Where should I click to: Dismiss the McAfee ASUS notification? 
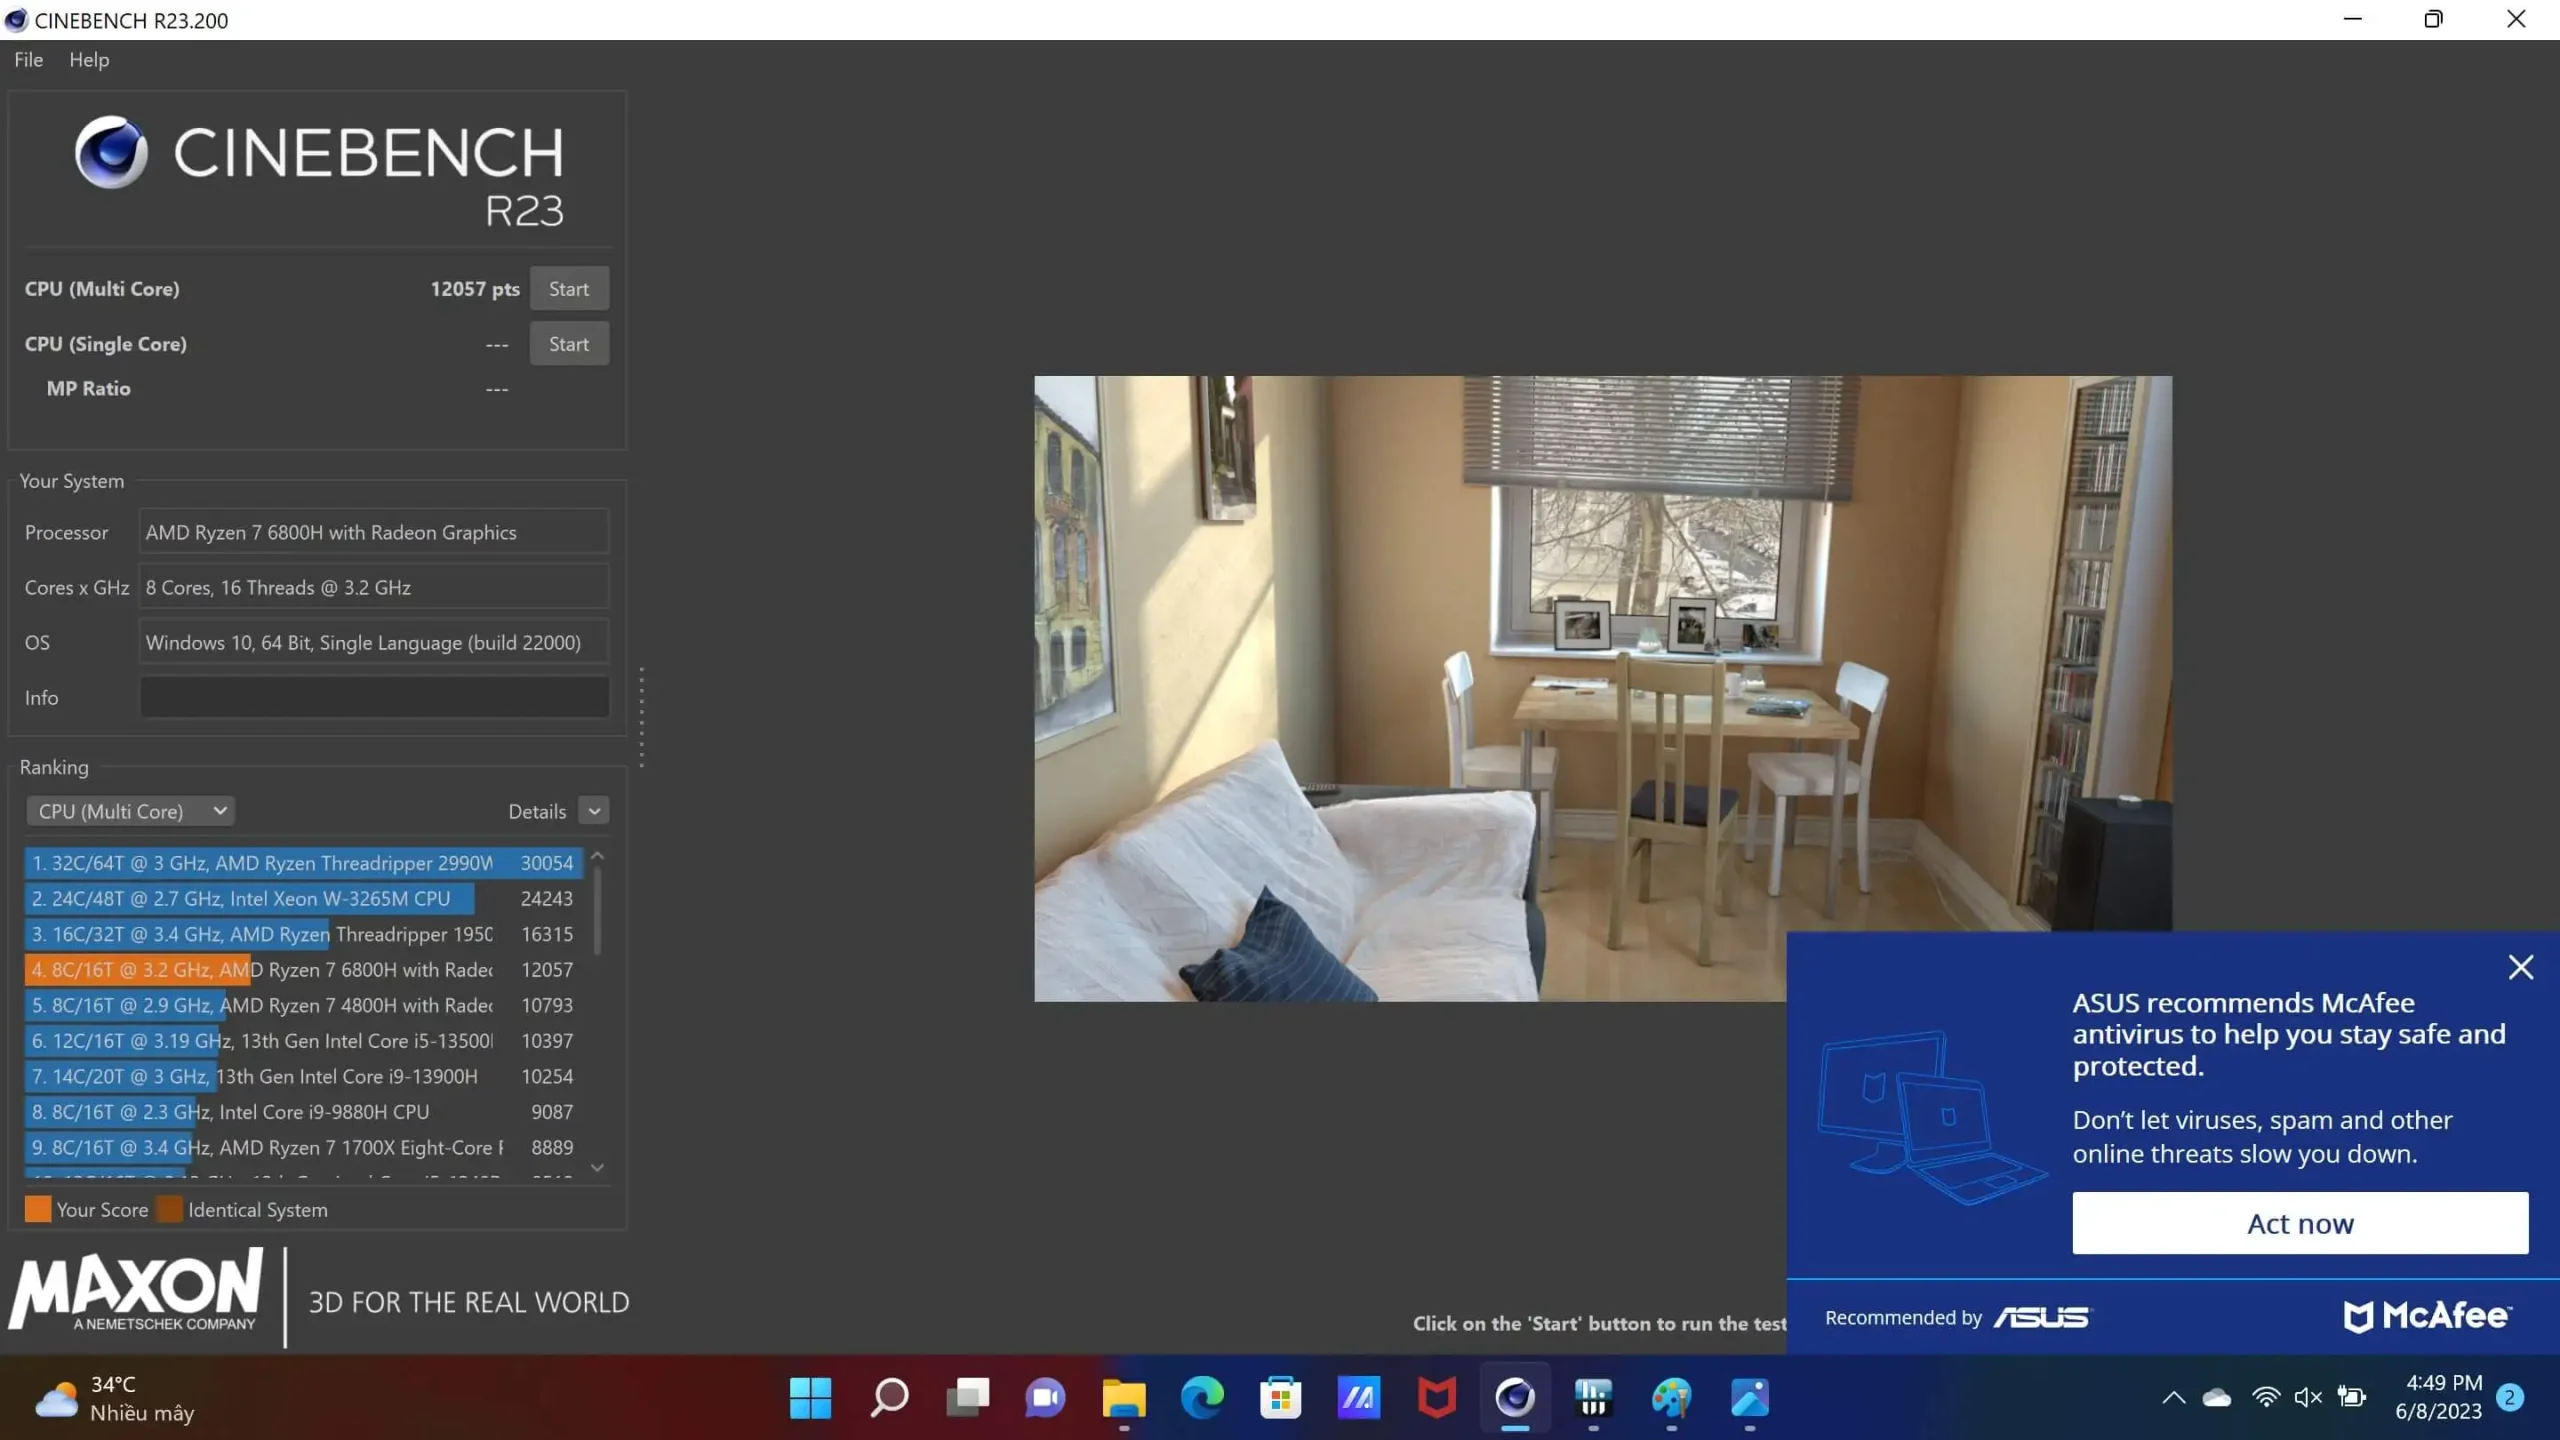tap(2520, 967)
